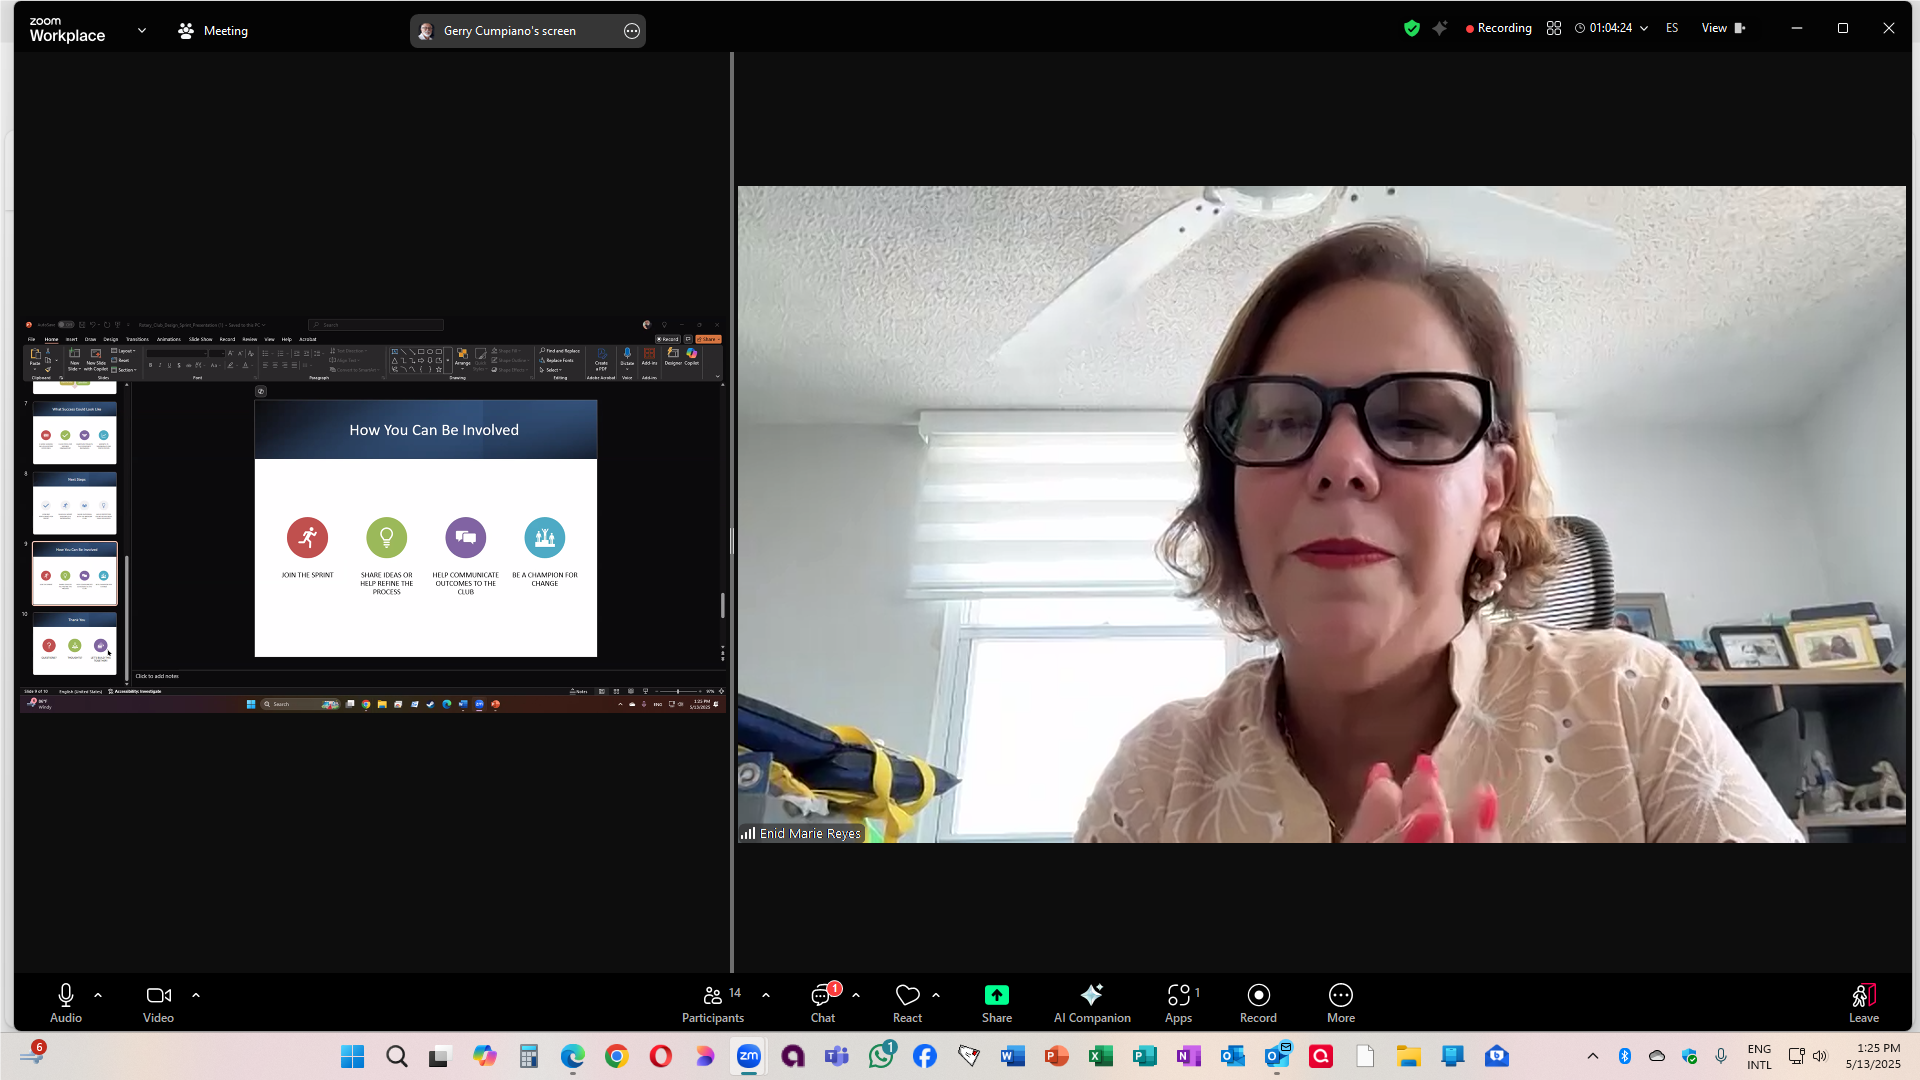Click the divider between shared screen and video
Image resolution: width=1920 pixels, height=1080 pixels.
732,540
